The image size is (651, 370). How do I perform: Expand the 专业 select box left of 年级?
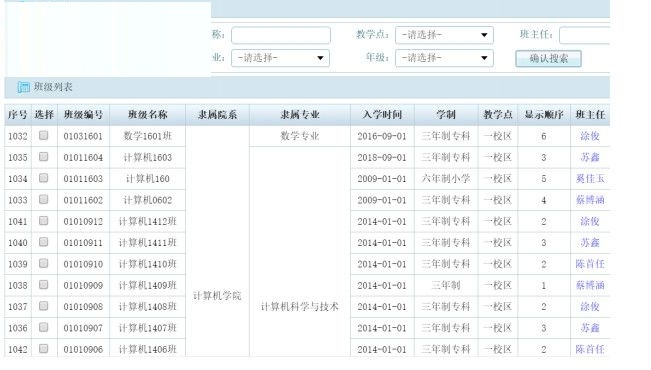click(x=280, y=58)
